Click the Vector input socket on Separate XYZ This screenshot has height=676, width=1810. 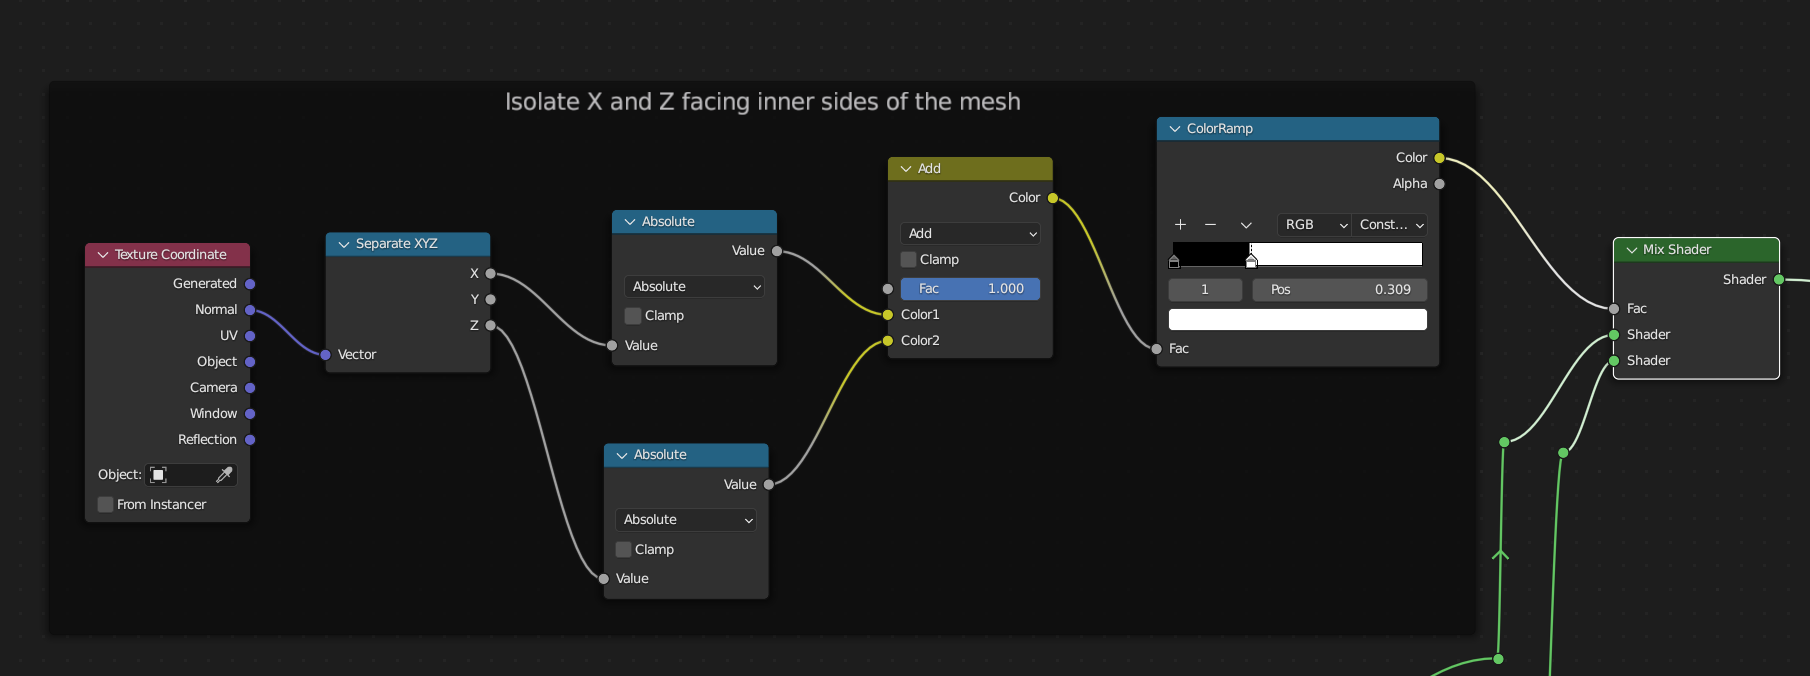pyautogui.click(x=325, y=355)
